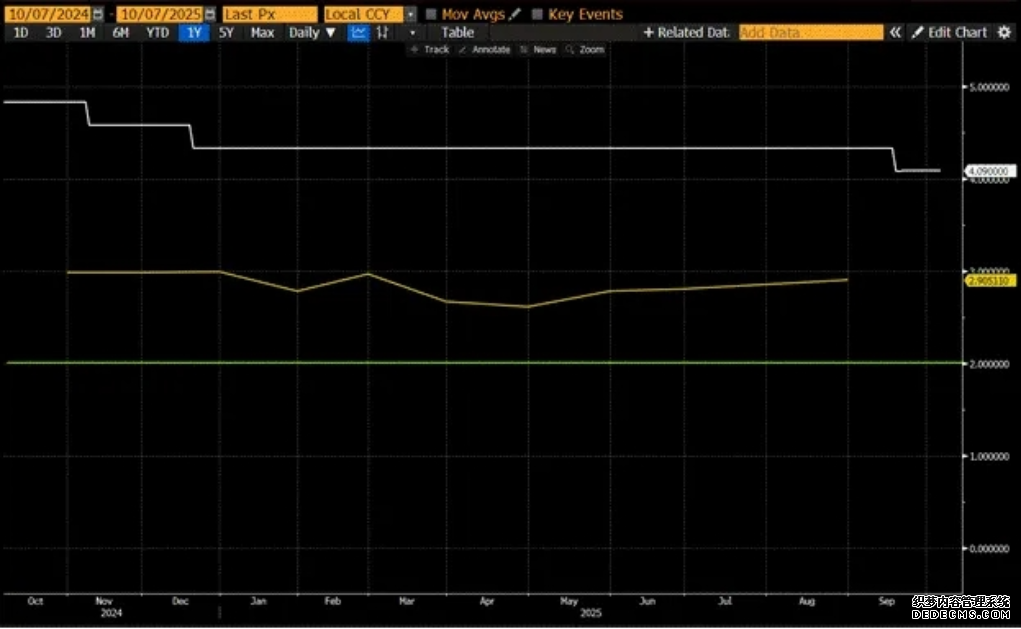The height and width of the screenshot is (629, 1021).
Task: Open chart settings gear icon
Action: tap(1005, 33)
